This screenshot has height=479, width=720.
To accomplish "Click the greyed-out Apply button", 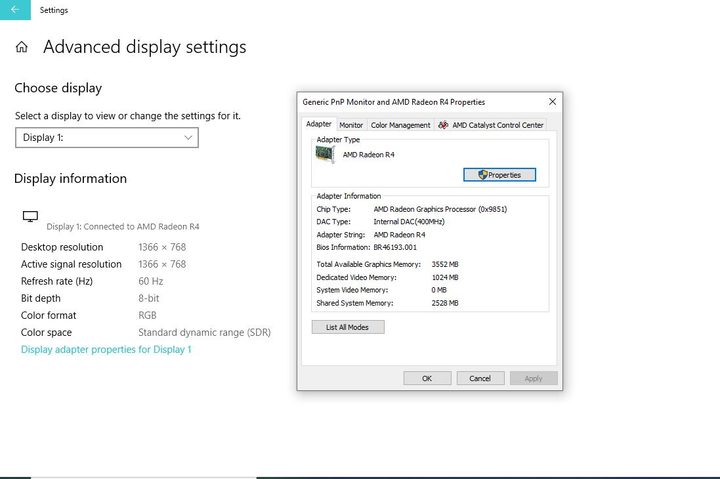I will click(534, 378).
